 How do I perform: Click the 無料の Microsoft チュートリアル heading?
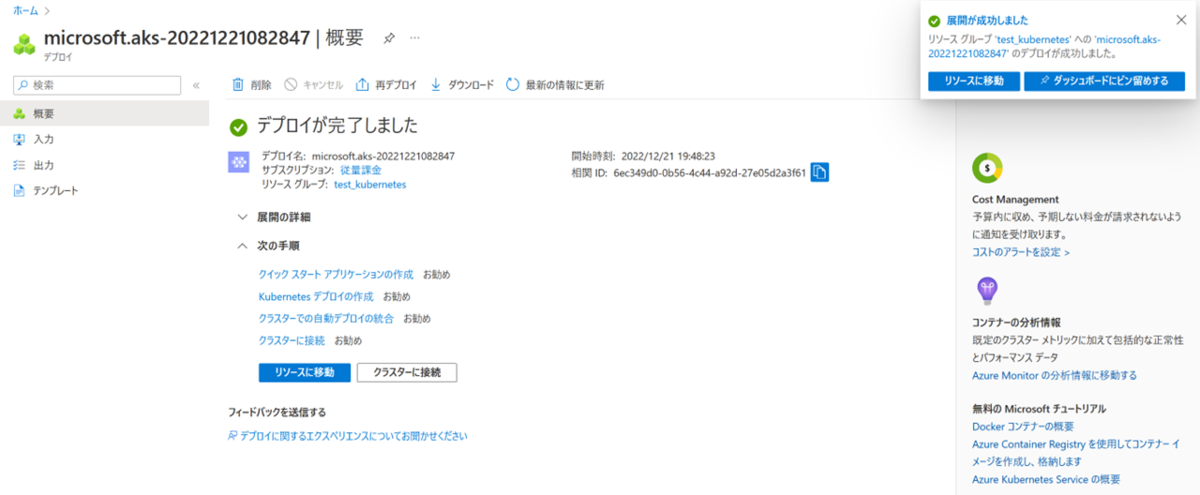1039,409
